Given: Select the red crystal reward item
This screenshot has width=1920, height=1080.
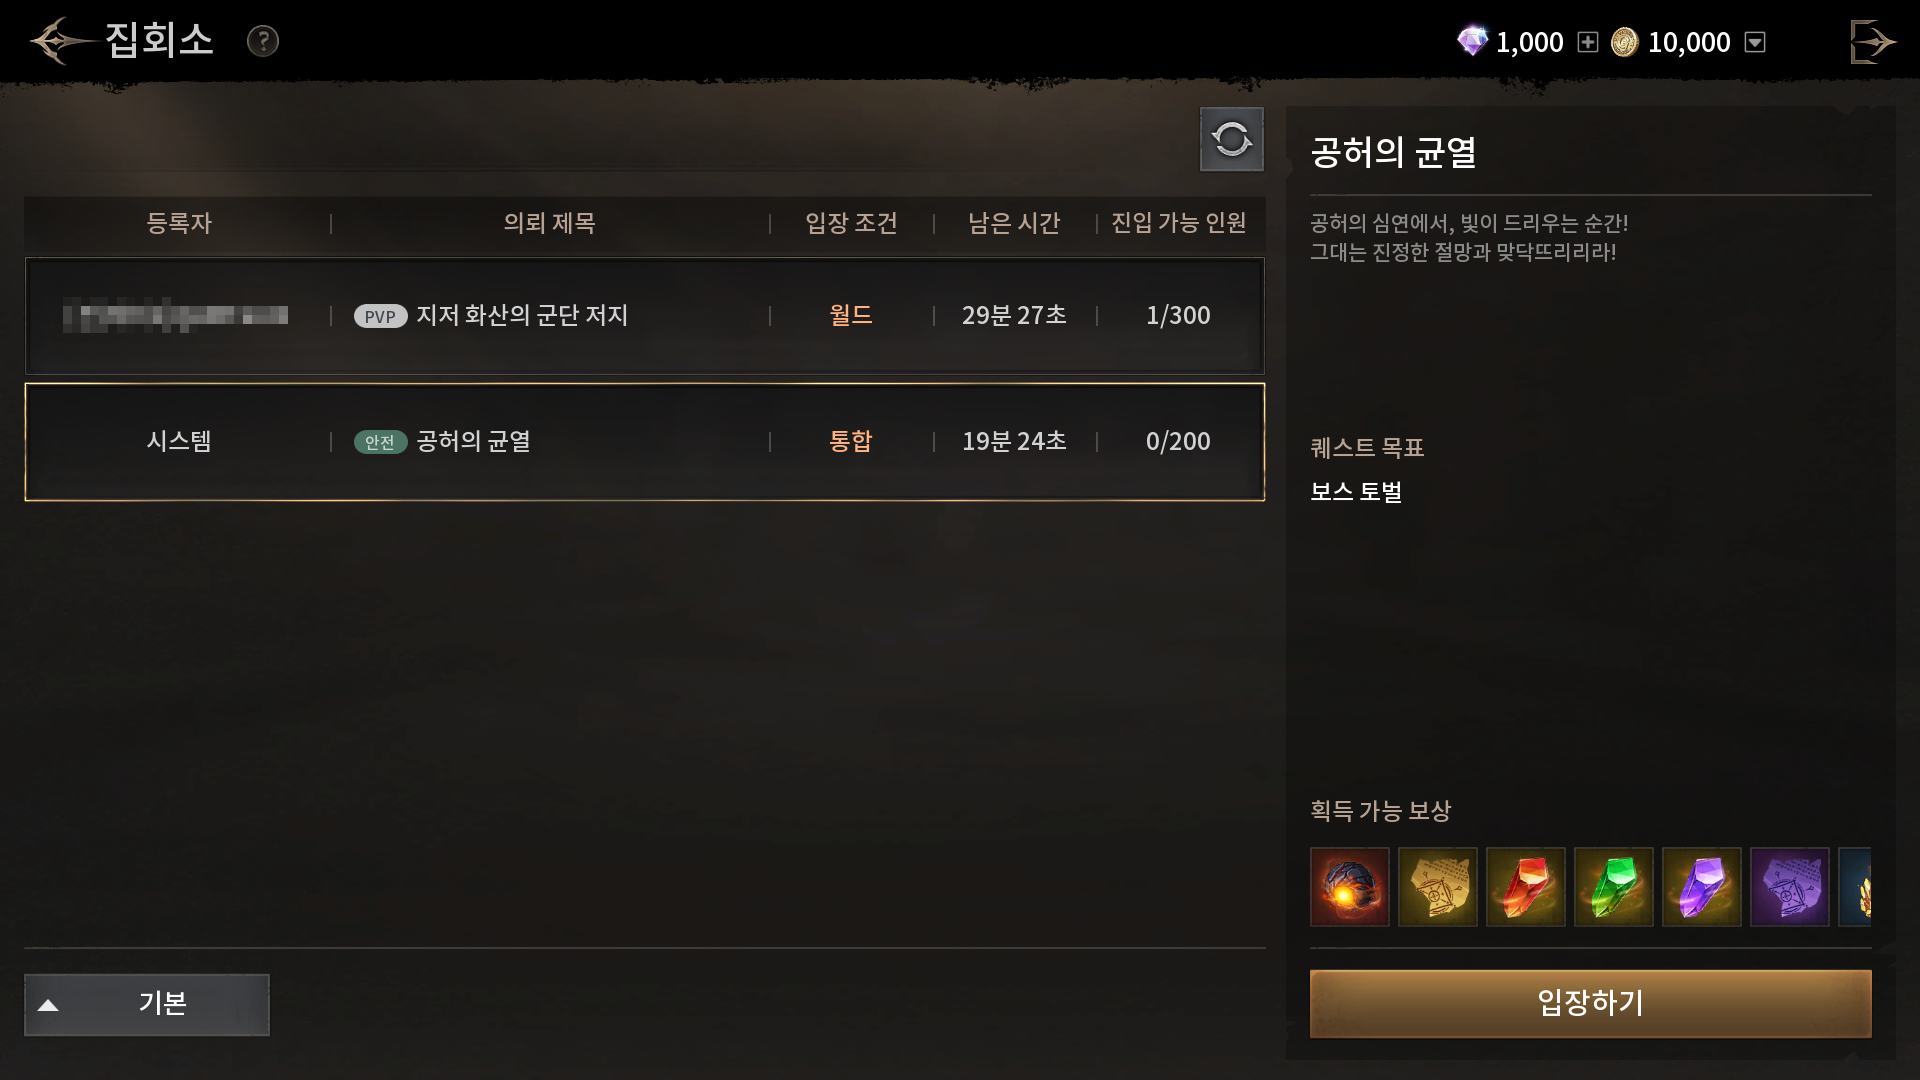Looking at the screenshot, I should [x=1526, y=887].
